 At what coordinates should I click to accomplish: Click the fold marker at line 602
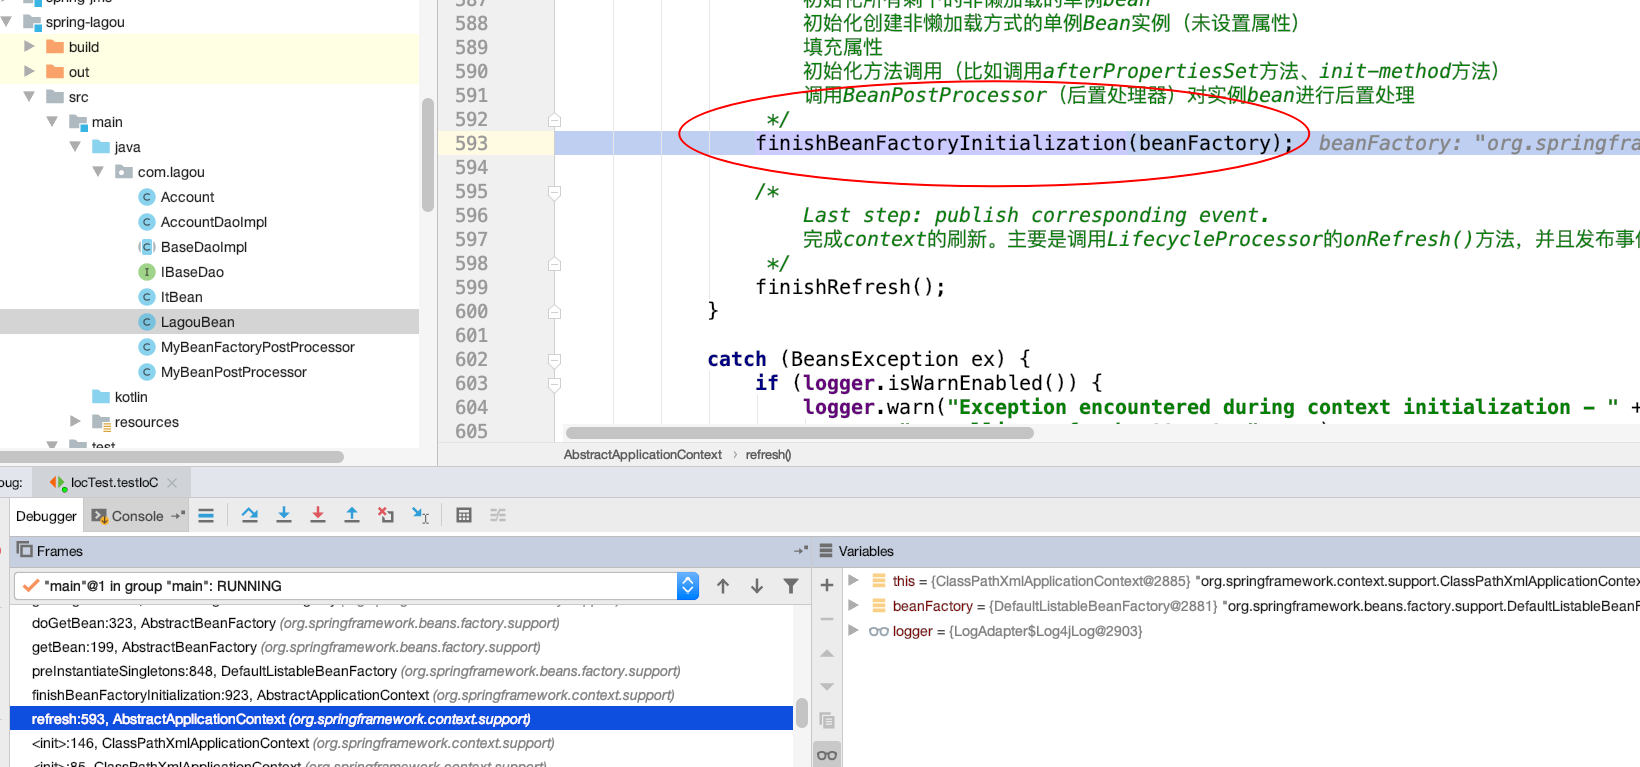click(554, 360)
